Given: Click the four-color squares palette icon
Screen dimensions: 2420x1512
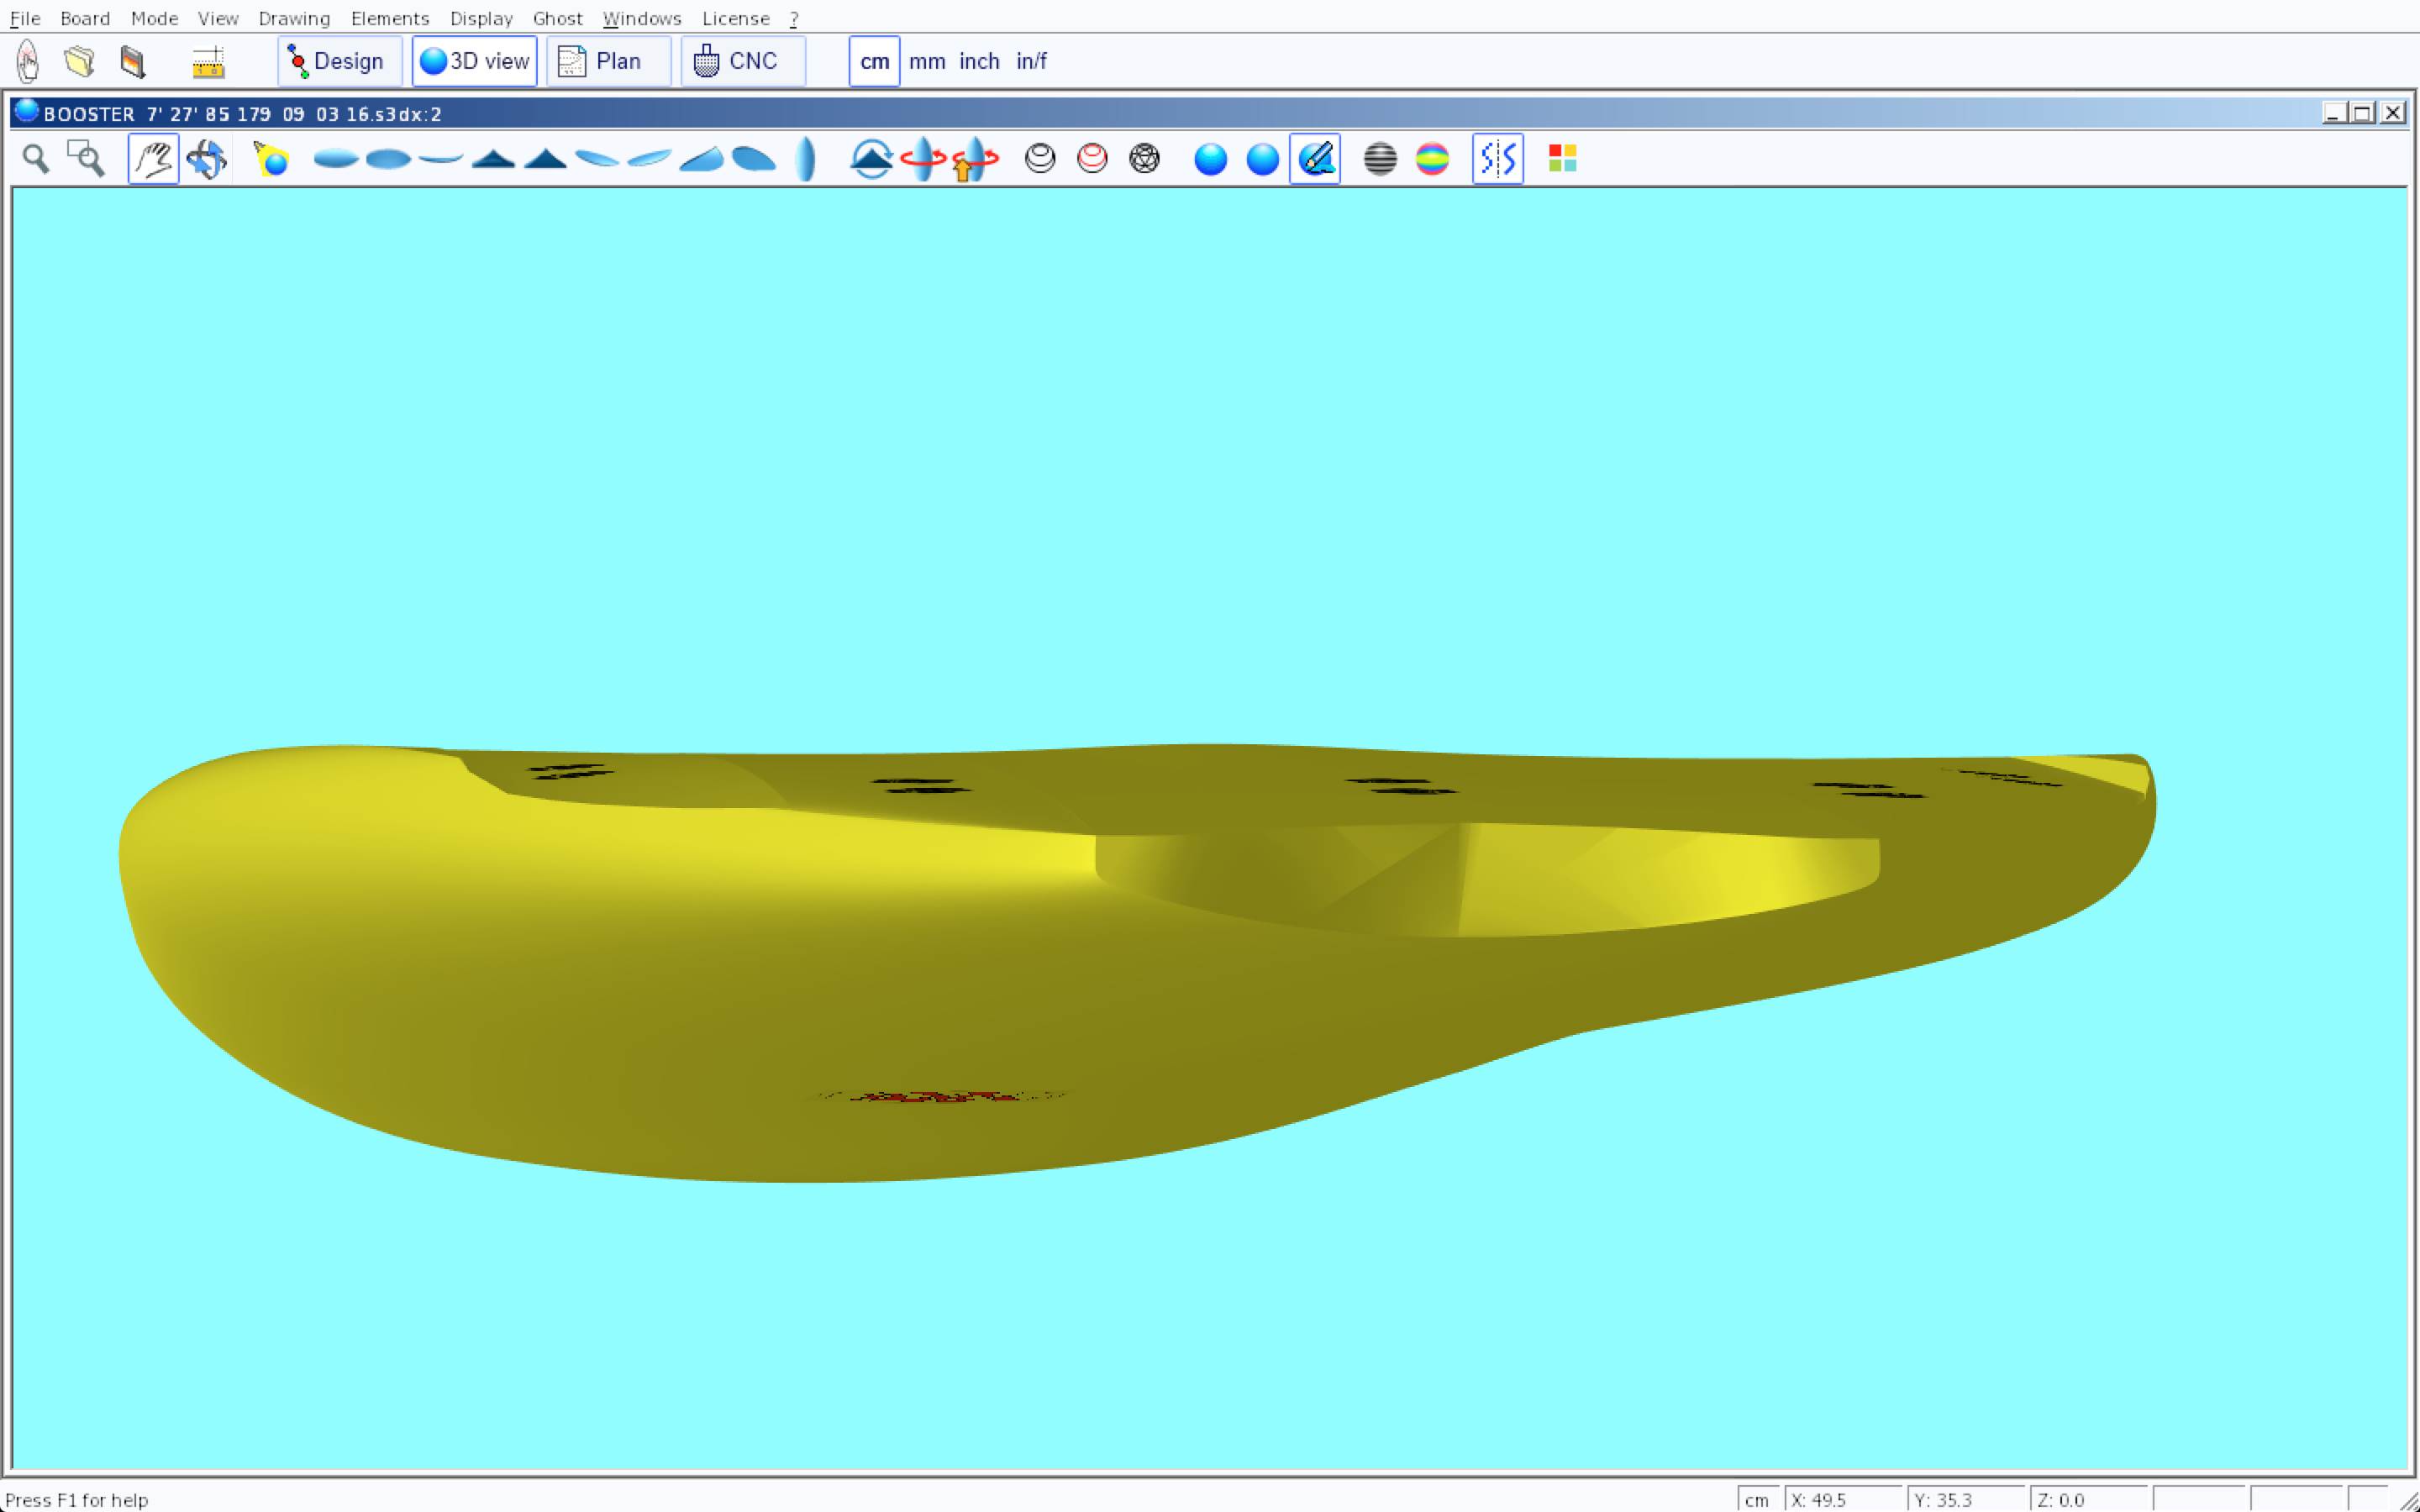Looking at the screenshot, I should 1562,159.
